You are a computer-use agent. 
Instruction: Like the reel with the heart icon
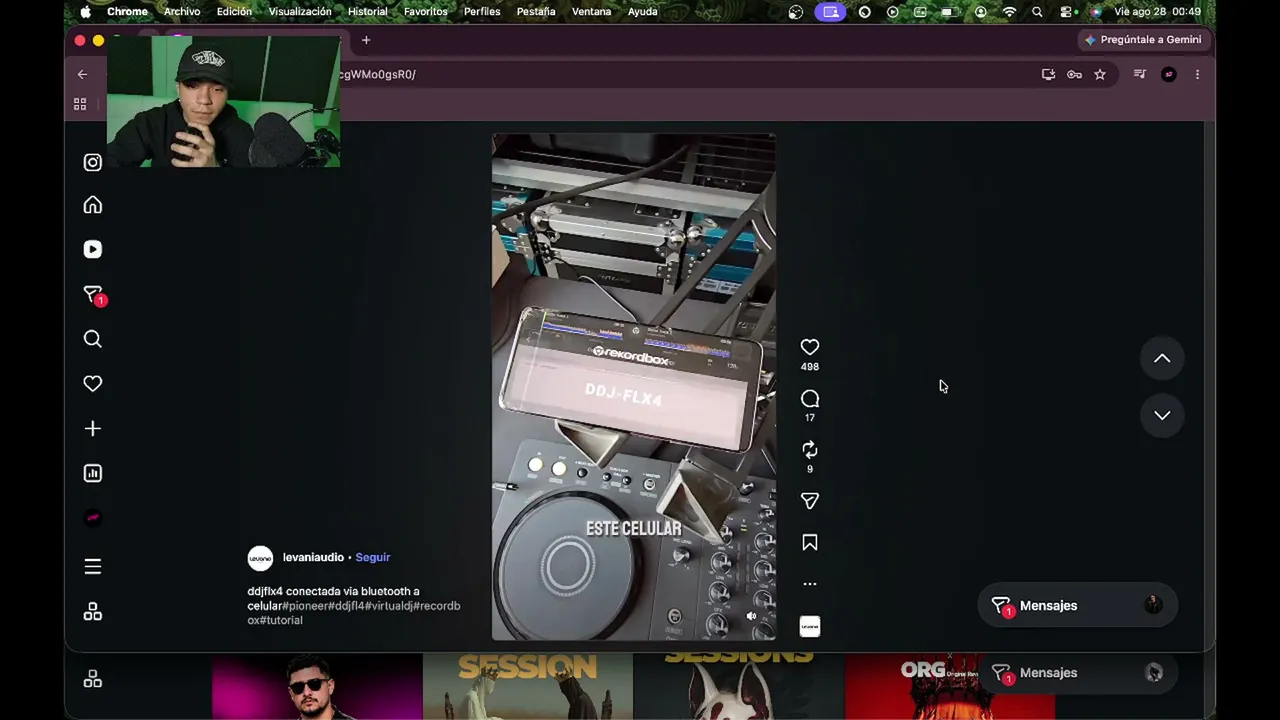pyautogui.click(x=810, y=347)
